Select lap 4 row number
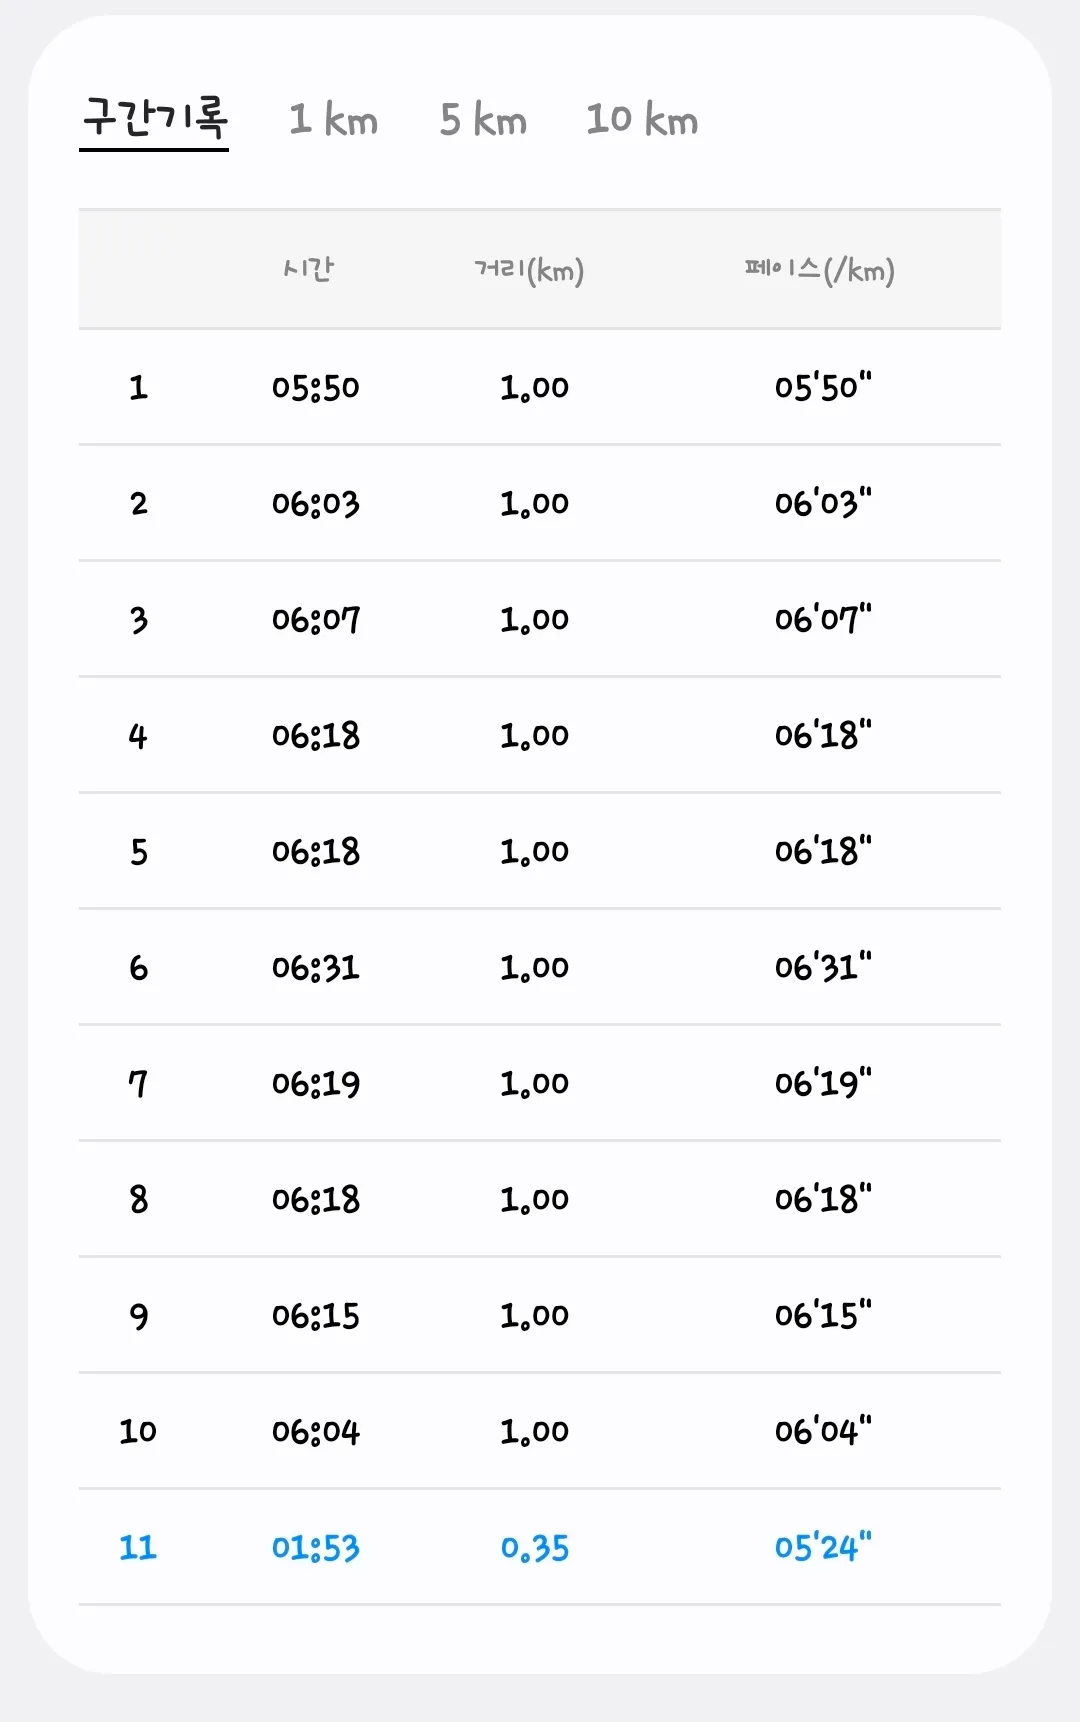This screenshot has height=1722, width=1080. 138,736
